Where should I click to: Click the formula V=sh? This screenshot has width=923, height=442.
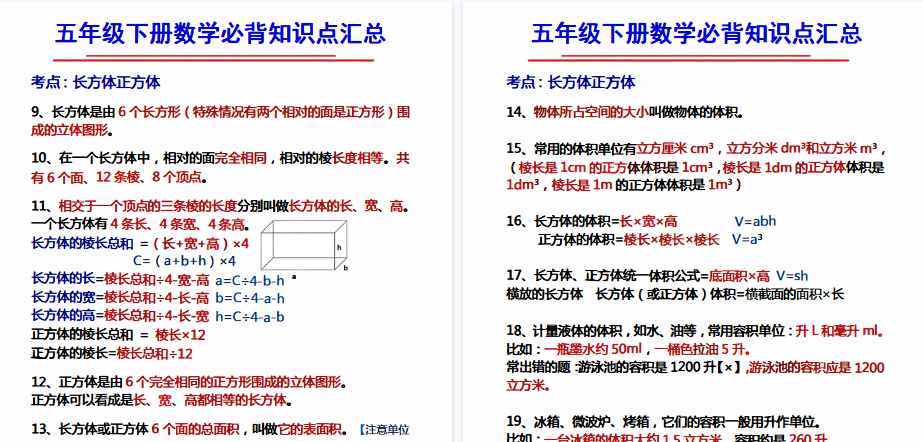tap(792, 275)
